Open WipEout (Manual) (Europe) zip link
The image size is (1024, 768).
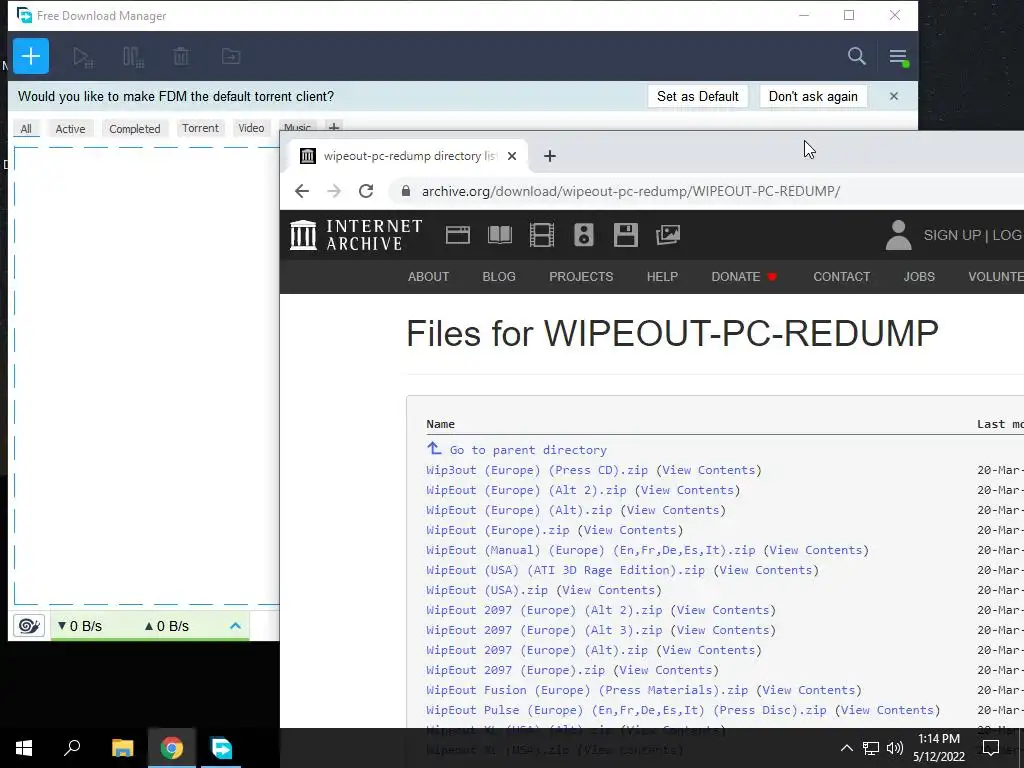(590, 551)
